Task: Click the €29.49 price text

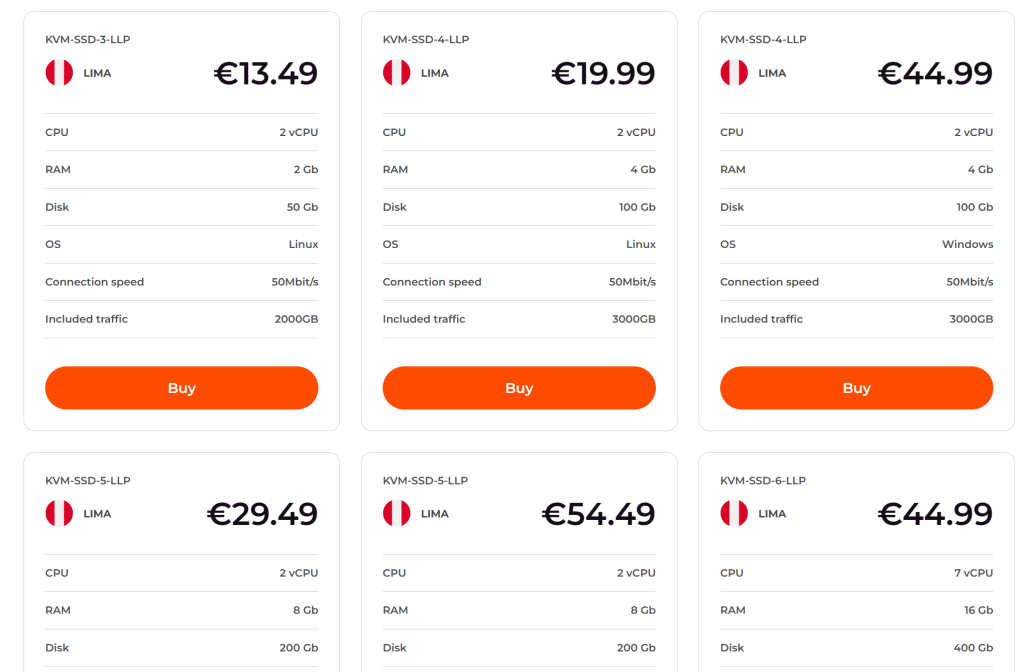Action: click(x=263, y=514)
